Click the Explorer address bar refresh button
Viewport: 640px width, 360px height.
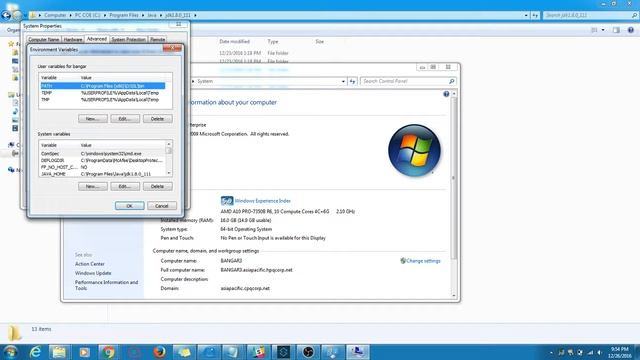(535, 15)
